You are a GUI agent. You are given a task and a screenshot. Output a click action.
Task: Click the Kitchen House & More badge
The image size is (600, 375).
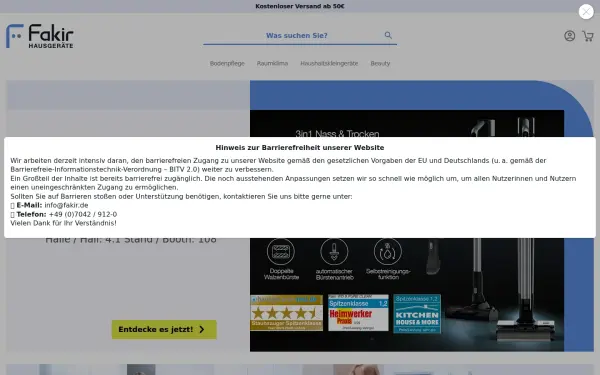coord(417,314)
